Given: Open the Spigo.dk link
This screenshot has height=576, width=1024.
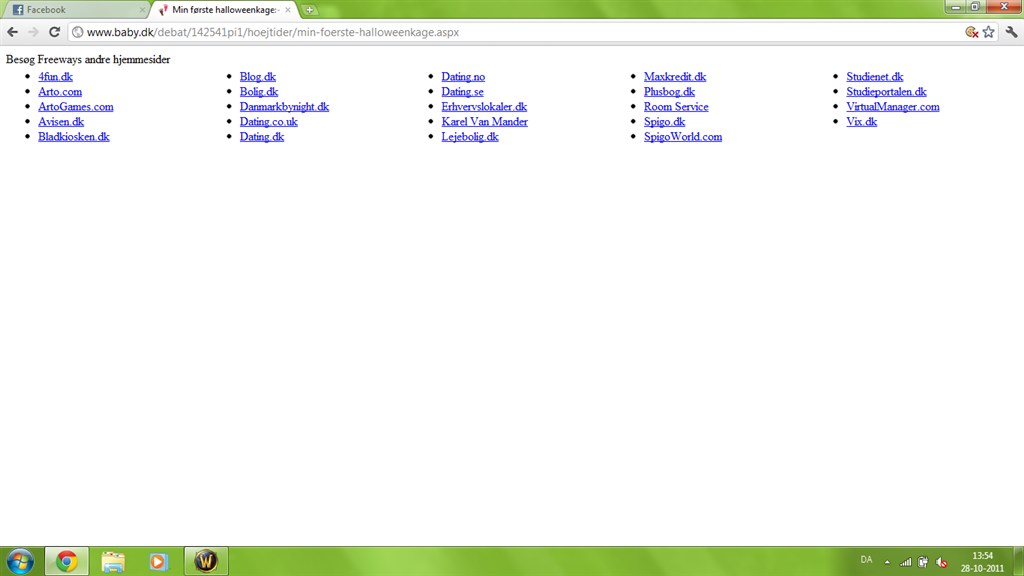Looking at the screenshot, I should (664, 121).
